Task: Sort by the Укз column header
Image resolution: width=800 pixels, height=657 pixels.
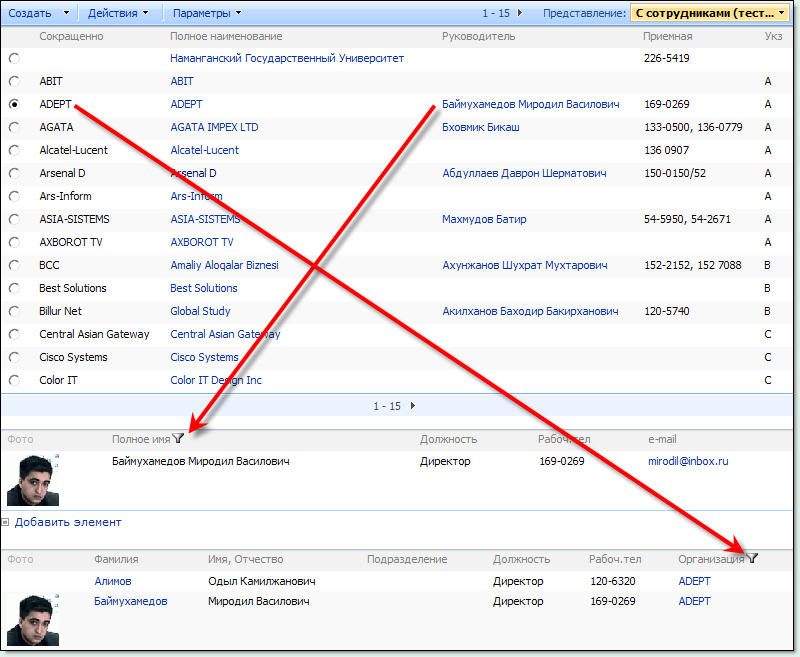Action: (773, 36)
